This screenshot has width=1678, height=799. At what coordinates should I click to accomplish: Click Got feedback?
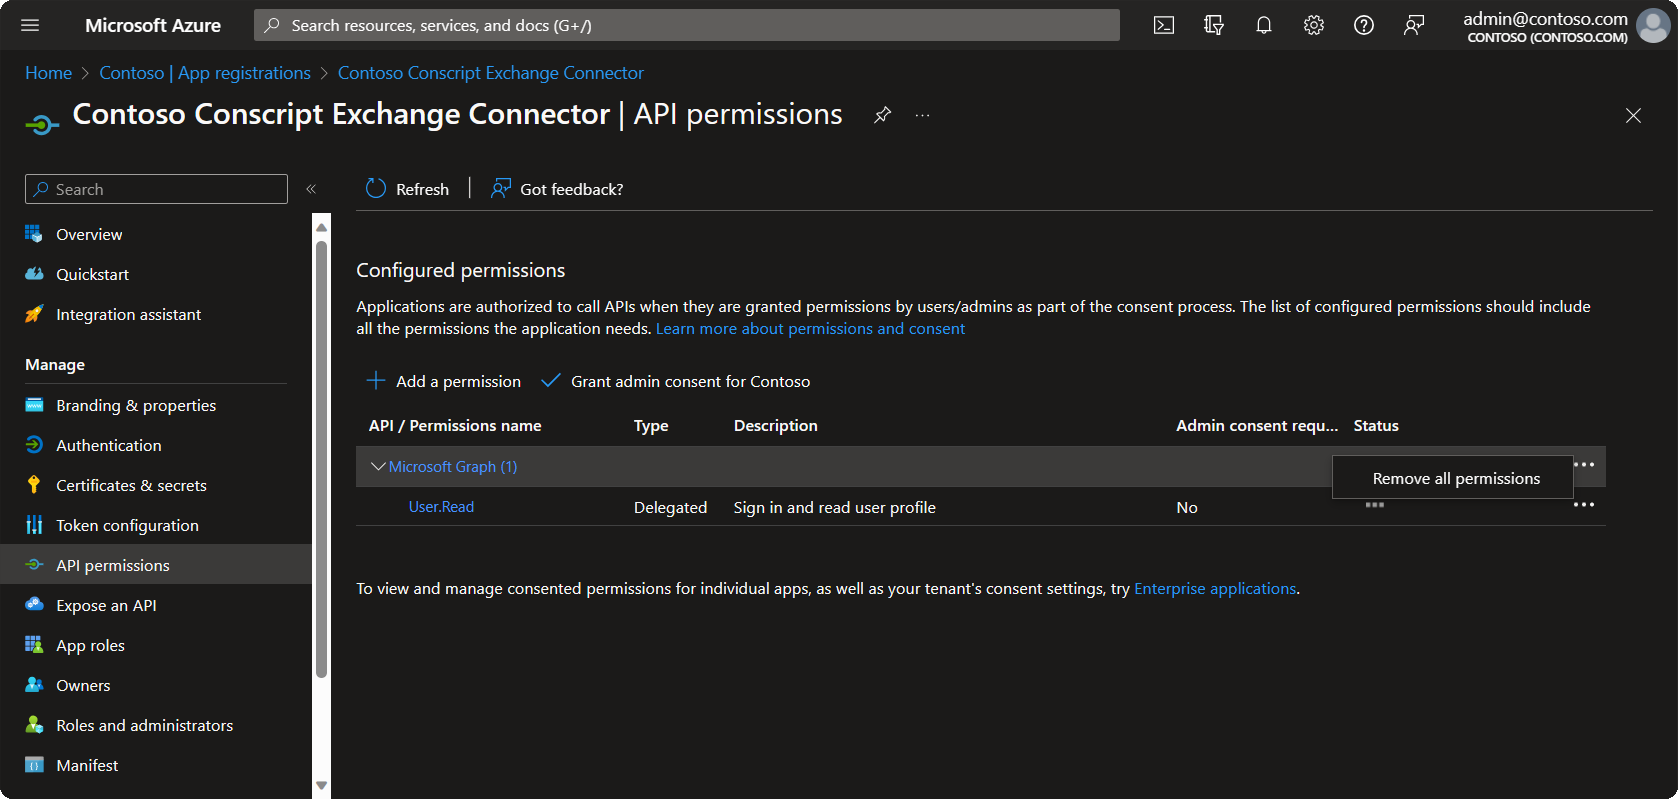[557, 189]
